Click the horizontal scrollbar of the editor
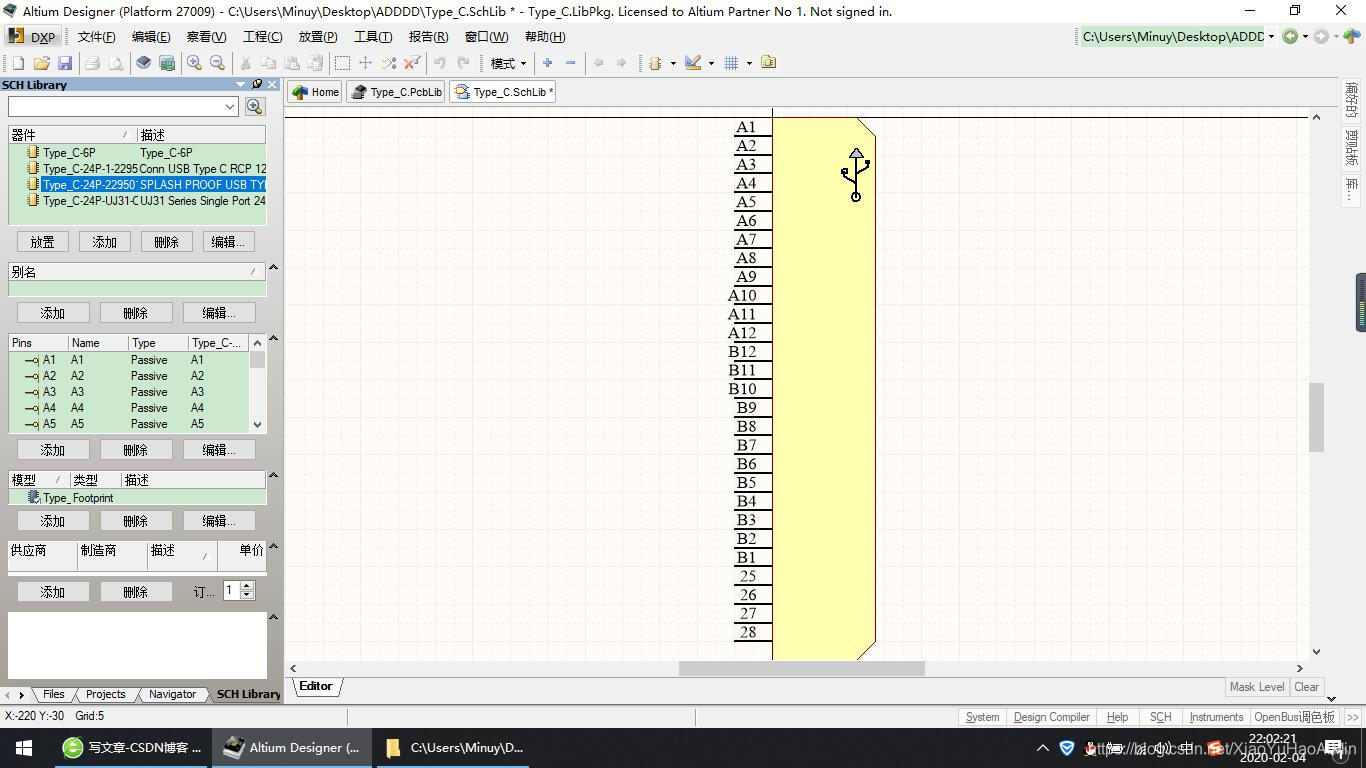Image resolution: width=1366 pixels, height=768 pixels. click(802, 668)
